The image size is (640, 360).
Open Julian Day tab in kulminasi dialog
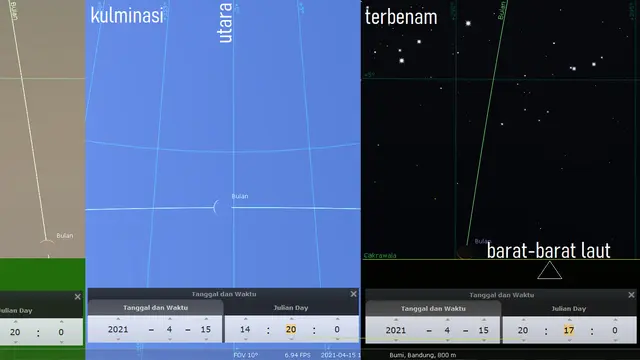point(291,308)
